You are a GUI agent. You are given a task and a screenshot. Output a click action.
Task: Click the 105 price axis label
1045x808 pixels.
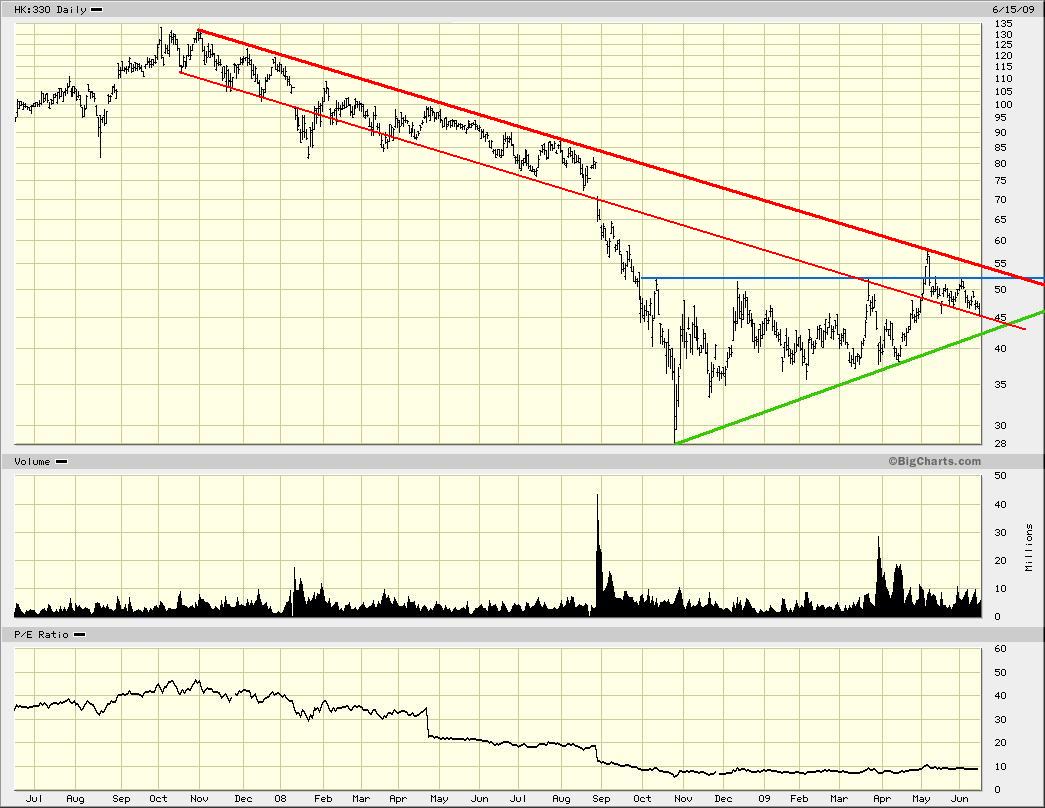tap(1003, 91)
